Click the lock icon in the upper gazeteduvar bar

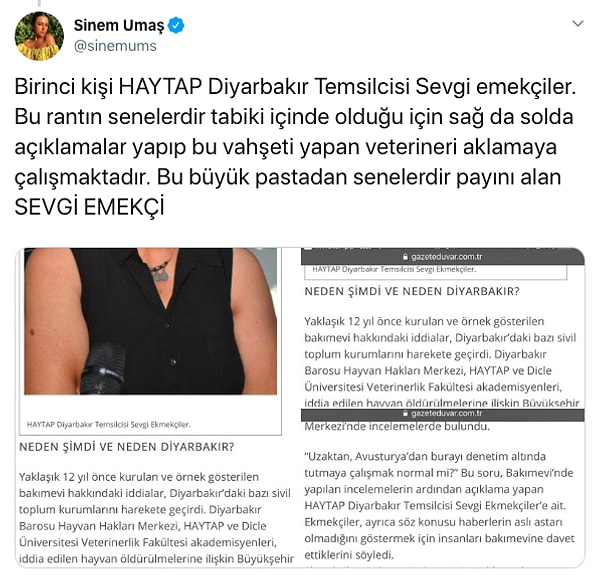tap(406, 257)
